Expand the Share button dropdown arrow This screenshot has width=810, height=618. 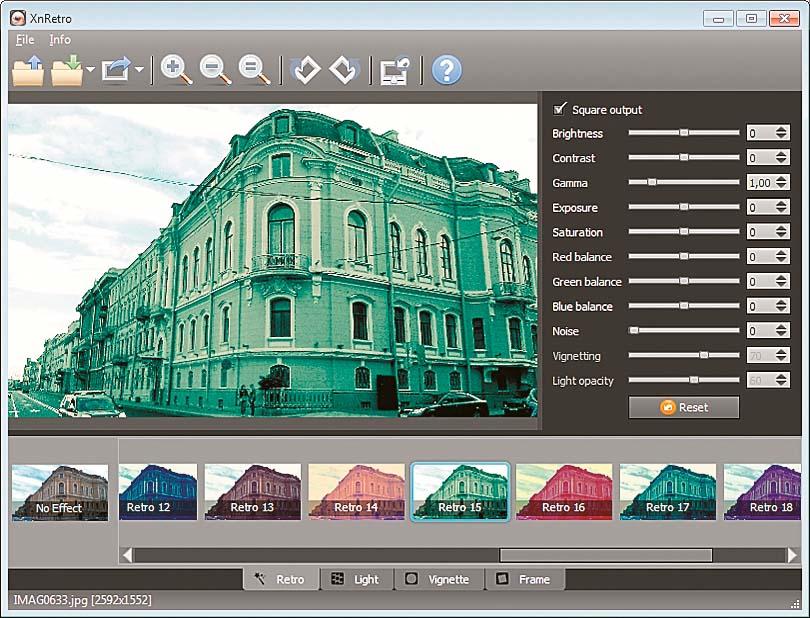[x=139, y=71]
